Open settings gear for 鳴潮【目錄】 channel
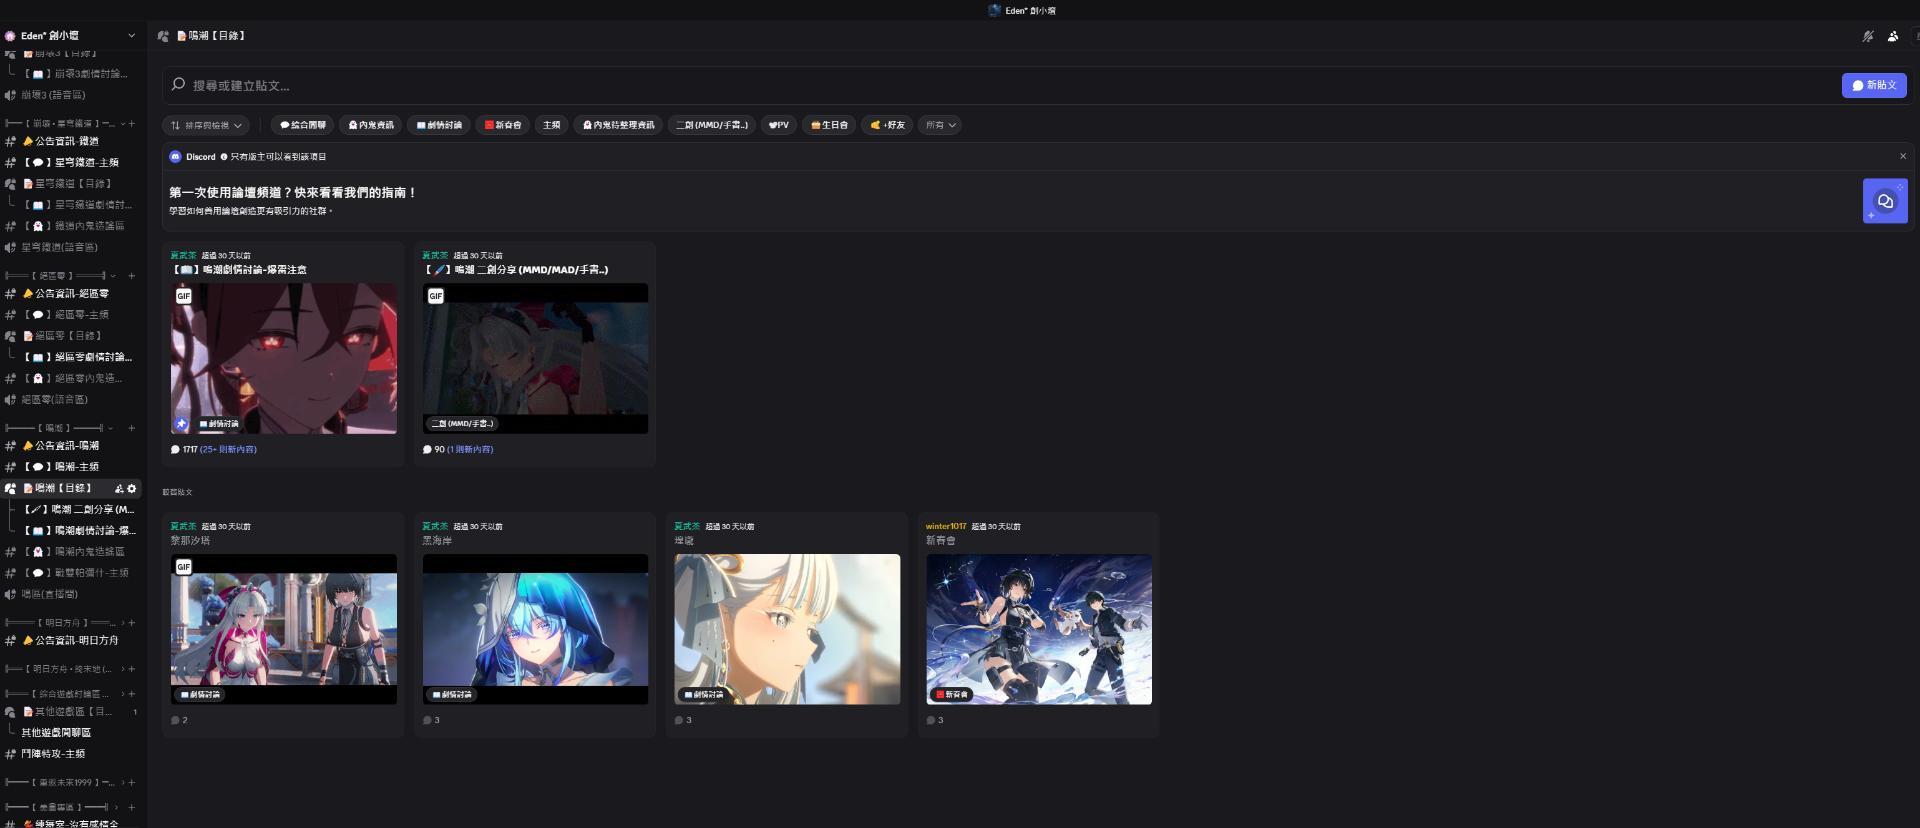The image size is (1920, 828). coord(132,489)
